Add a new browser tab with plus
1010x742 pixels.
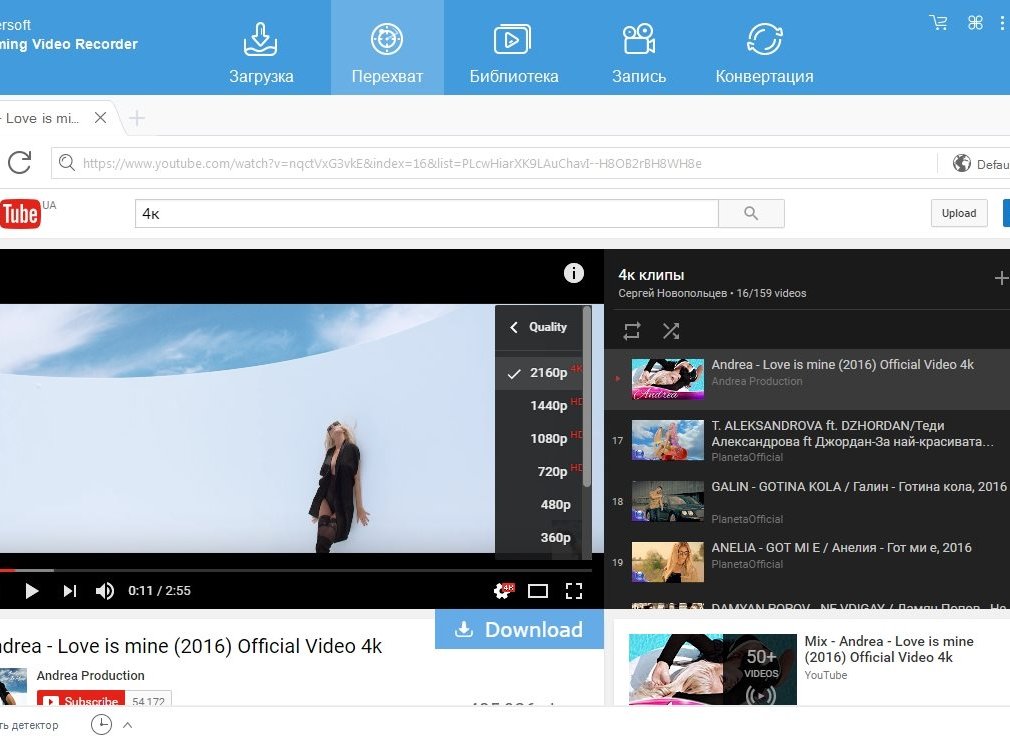(x=137, y=118)
